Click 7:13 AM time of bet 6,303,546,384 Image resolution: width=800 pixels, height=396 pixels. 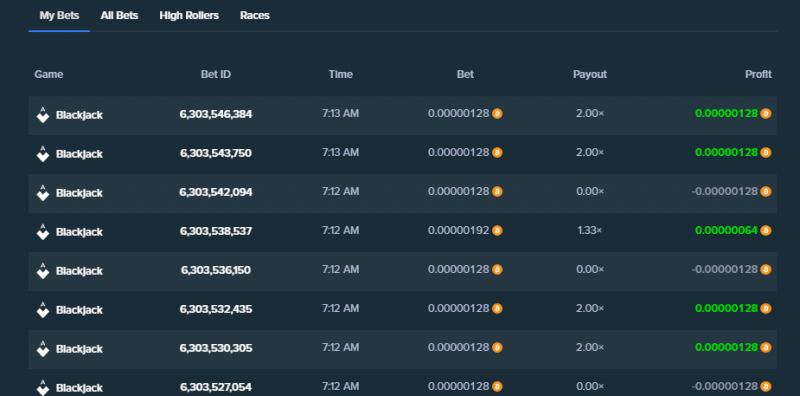click(x=340, y=113)
